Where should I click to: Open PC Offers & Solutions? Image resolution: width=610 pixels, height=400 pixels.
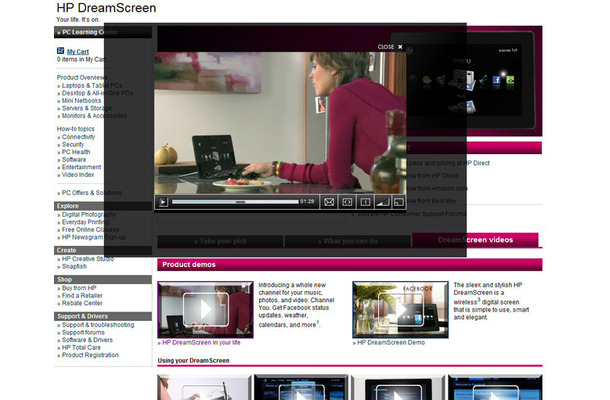pos(92,193)
